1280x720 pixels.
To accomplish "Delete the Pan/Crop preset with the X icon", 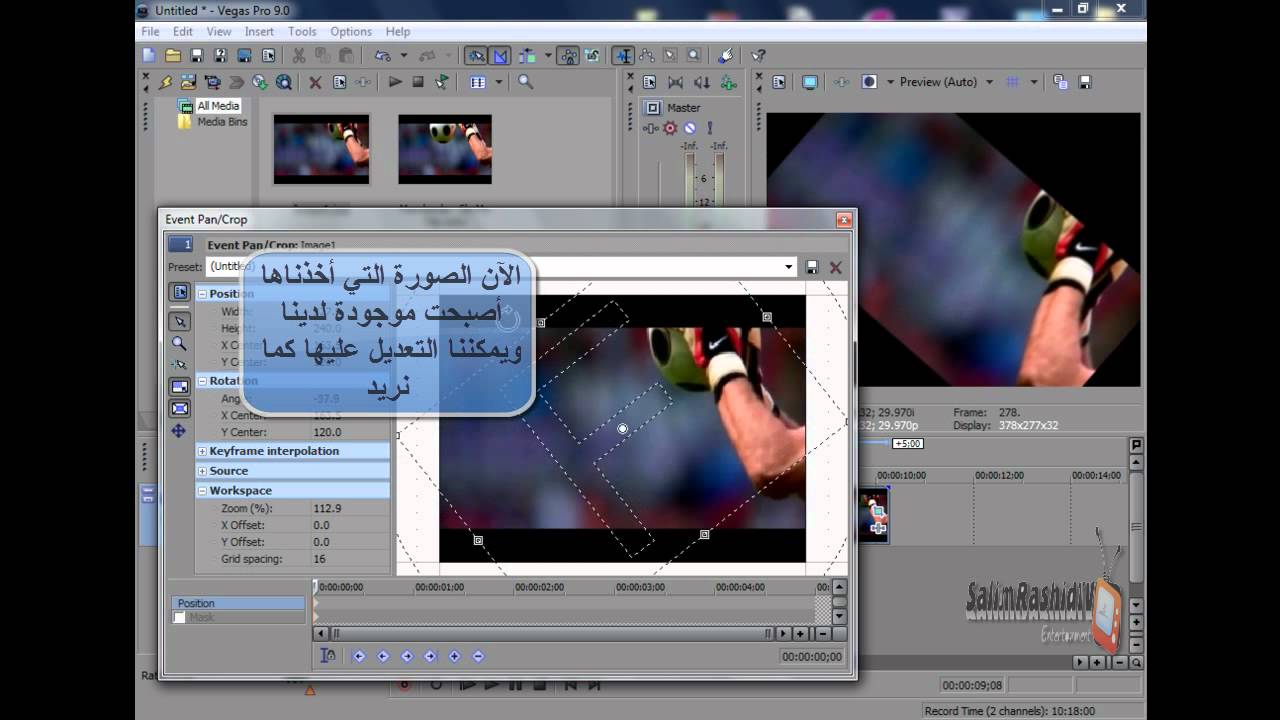I will 836,267.
